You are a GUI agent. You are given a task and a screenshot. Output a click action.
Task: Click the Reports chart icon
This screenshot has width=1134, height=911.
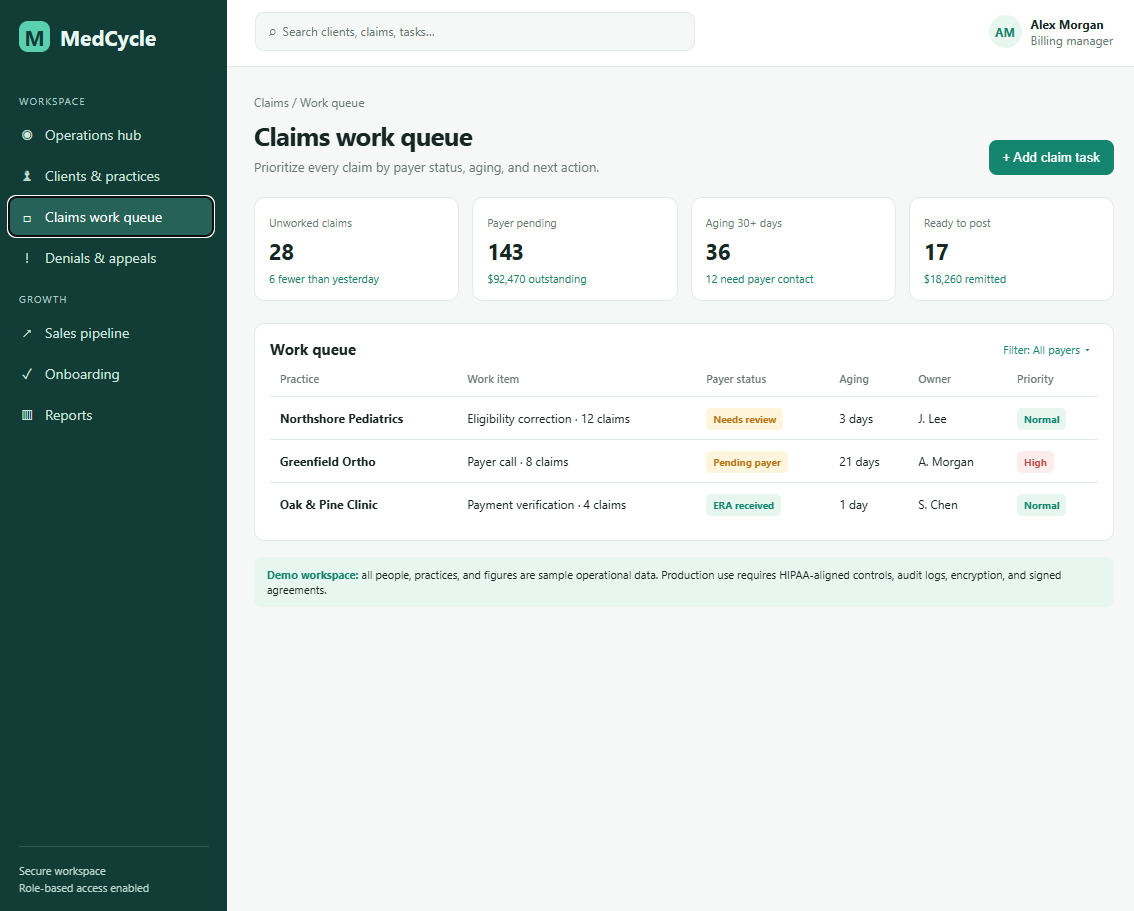tap(27, 415)
